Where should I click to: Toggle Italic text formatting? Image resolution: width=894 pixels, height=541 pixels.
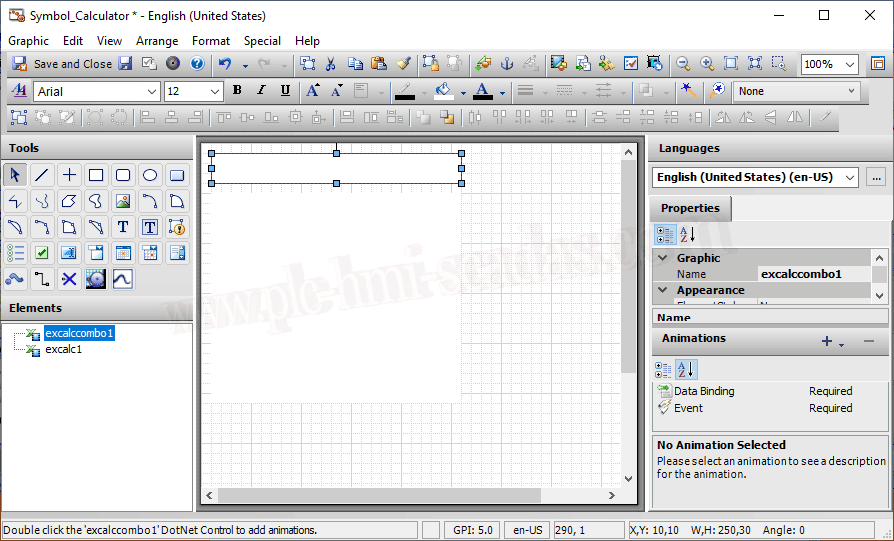261,91
